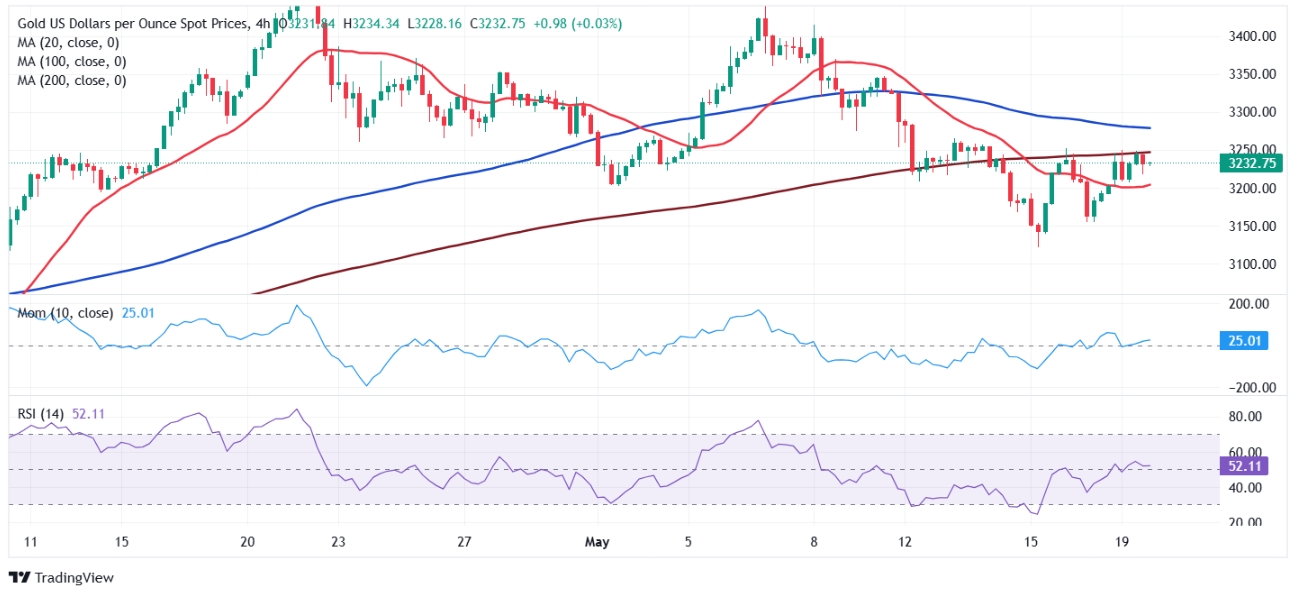This screenshot has height=591, width=1294.
Task: Click the purple 52.11 RSI value tag
Action: coord(1243,465)
